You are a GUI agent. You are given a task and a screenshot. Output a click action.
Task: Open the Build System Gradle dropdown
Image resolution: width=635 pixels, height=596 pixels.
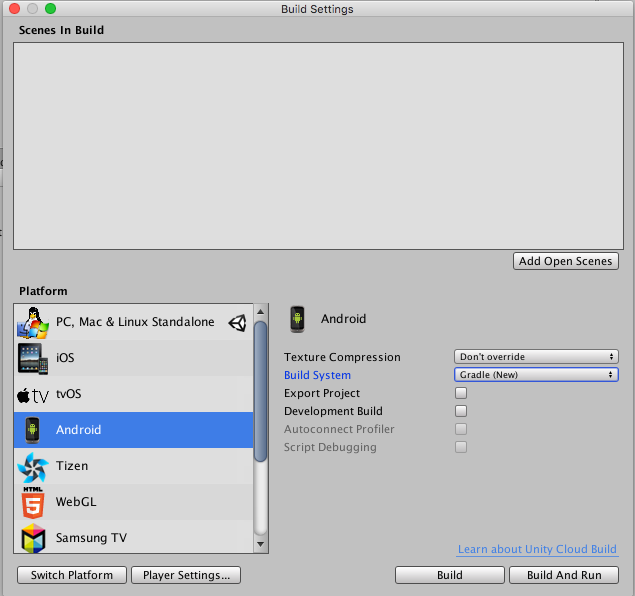coord(536,375)
